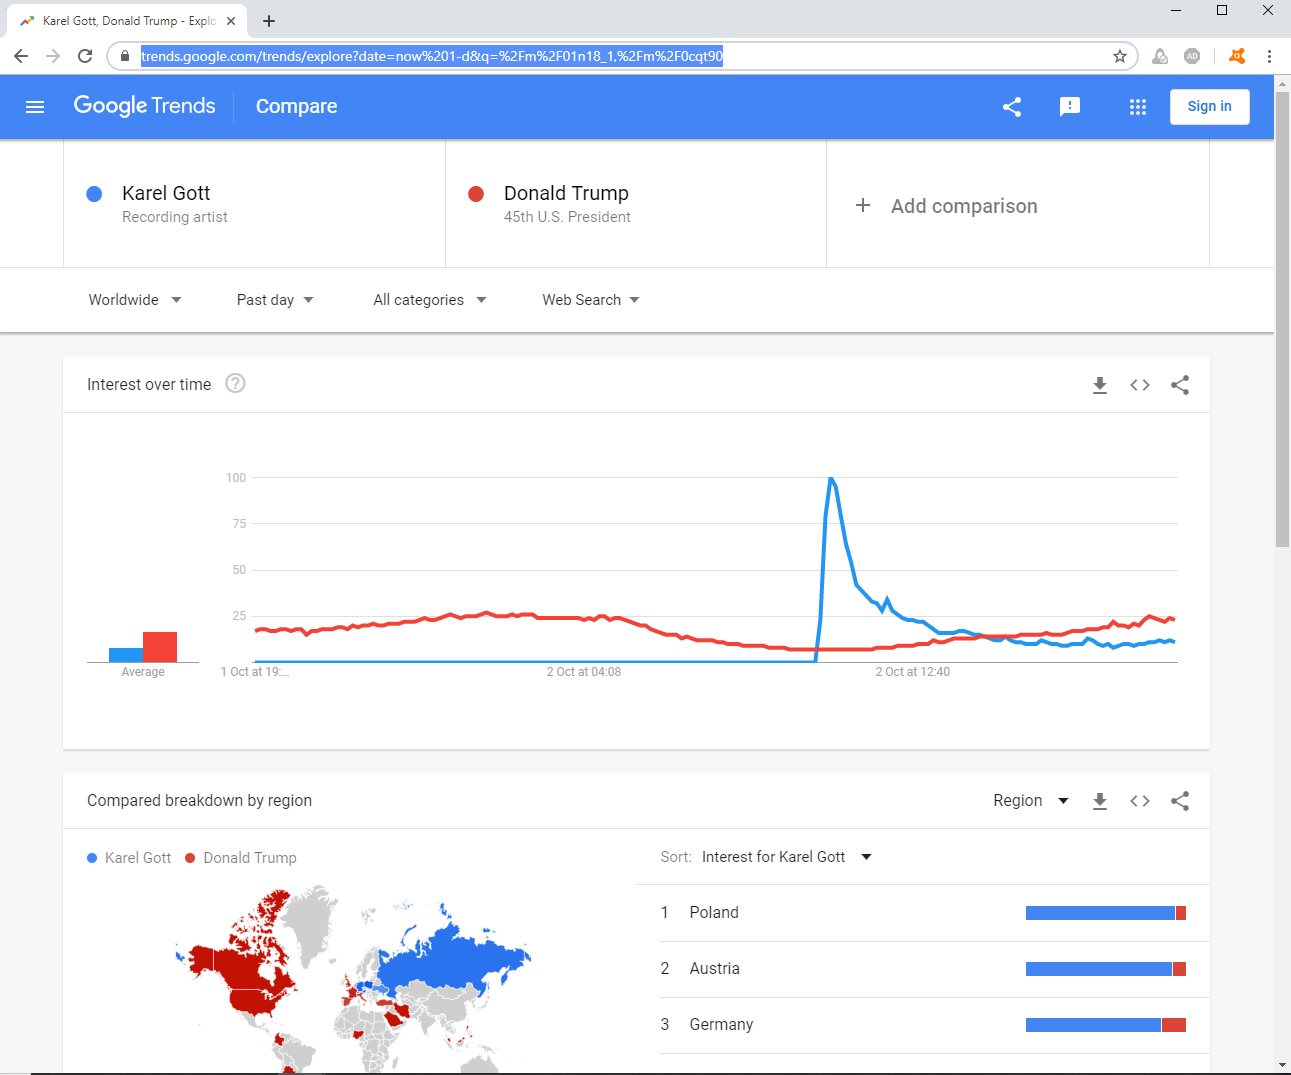Click the embed icon for Interest over time
The width and height of the screenshot is (1291, 1075).
(x=1140, y=385)
